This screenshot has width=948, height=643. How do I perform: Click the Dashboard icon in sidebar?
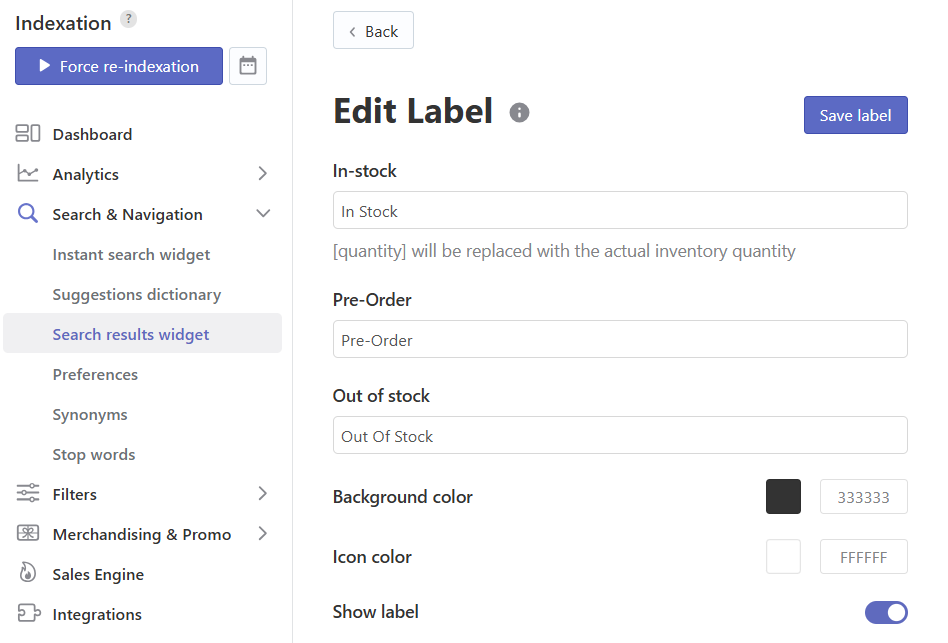tap(28, 134)
